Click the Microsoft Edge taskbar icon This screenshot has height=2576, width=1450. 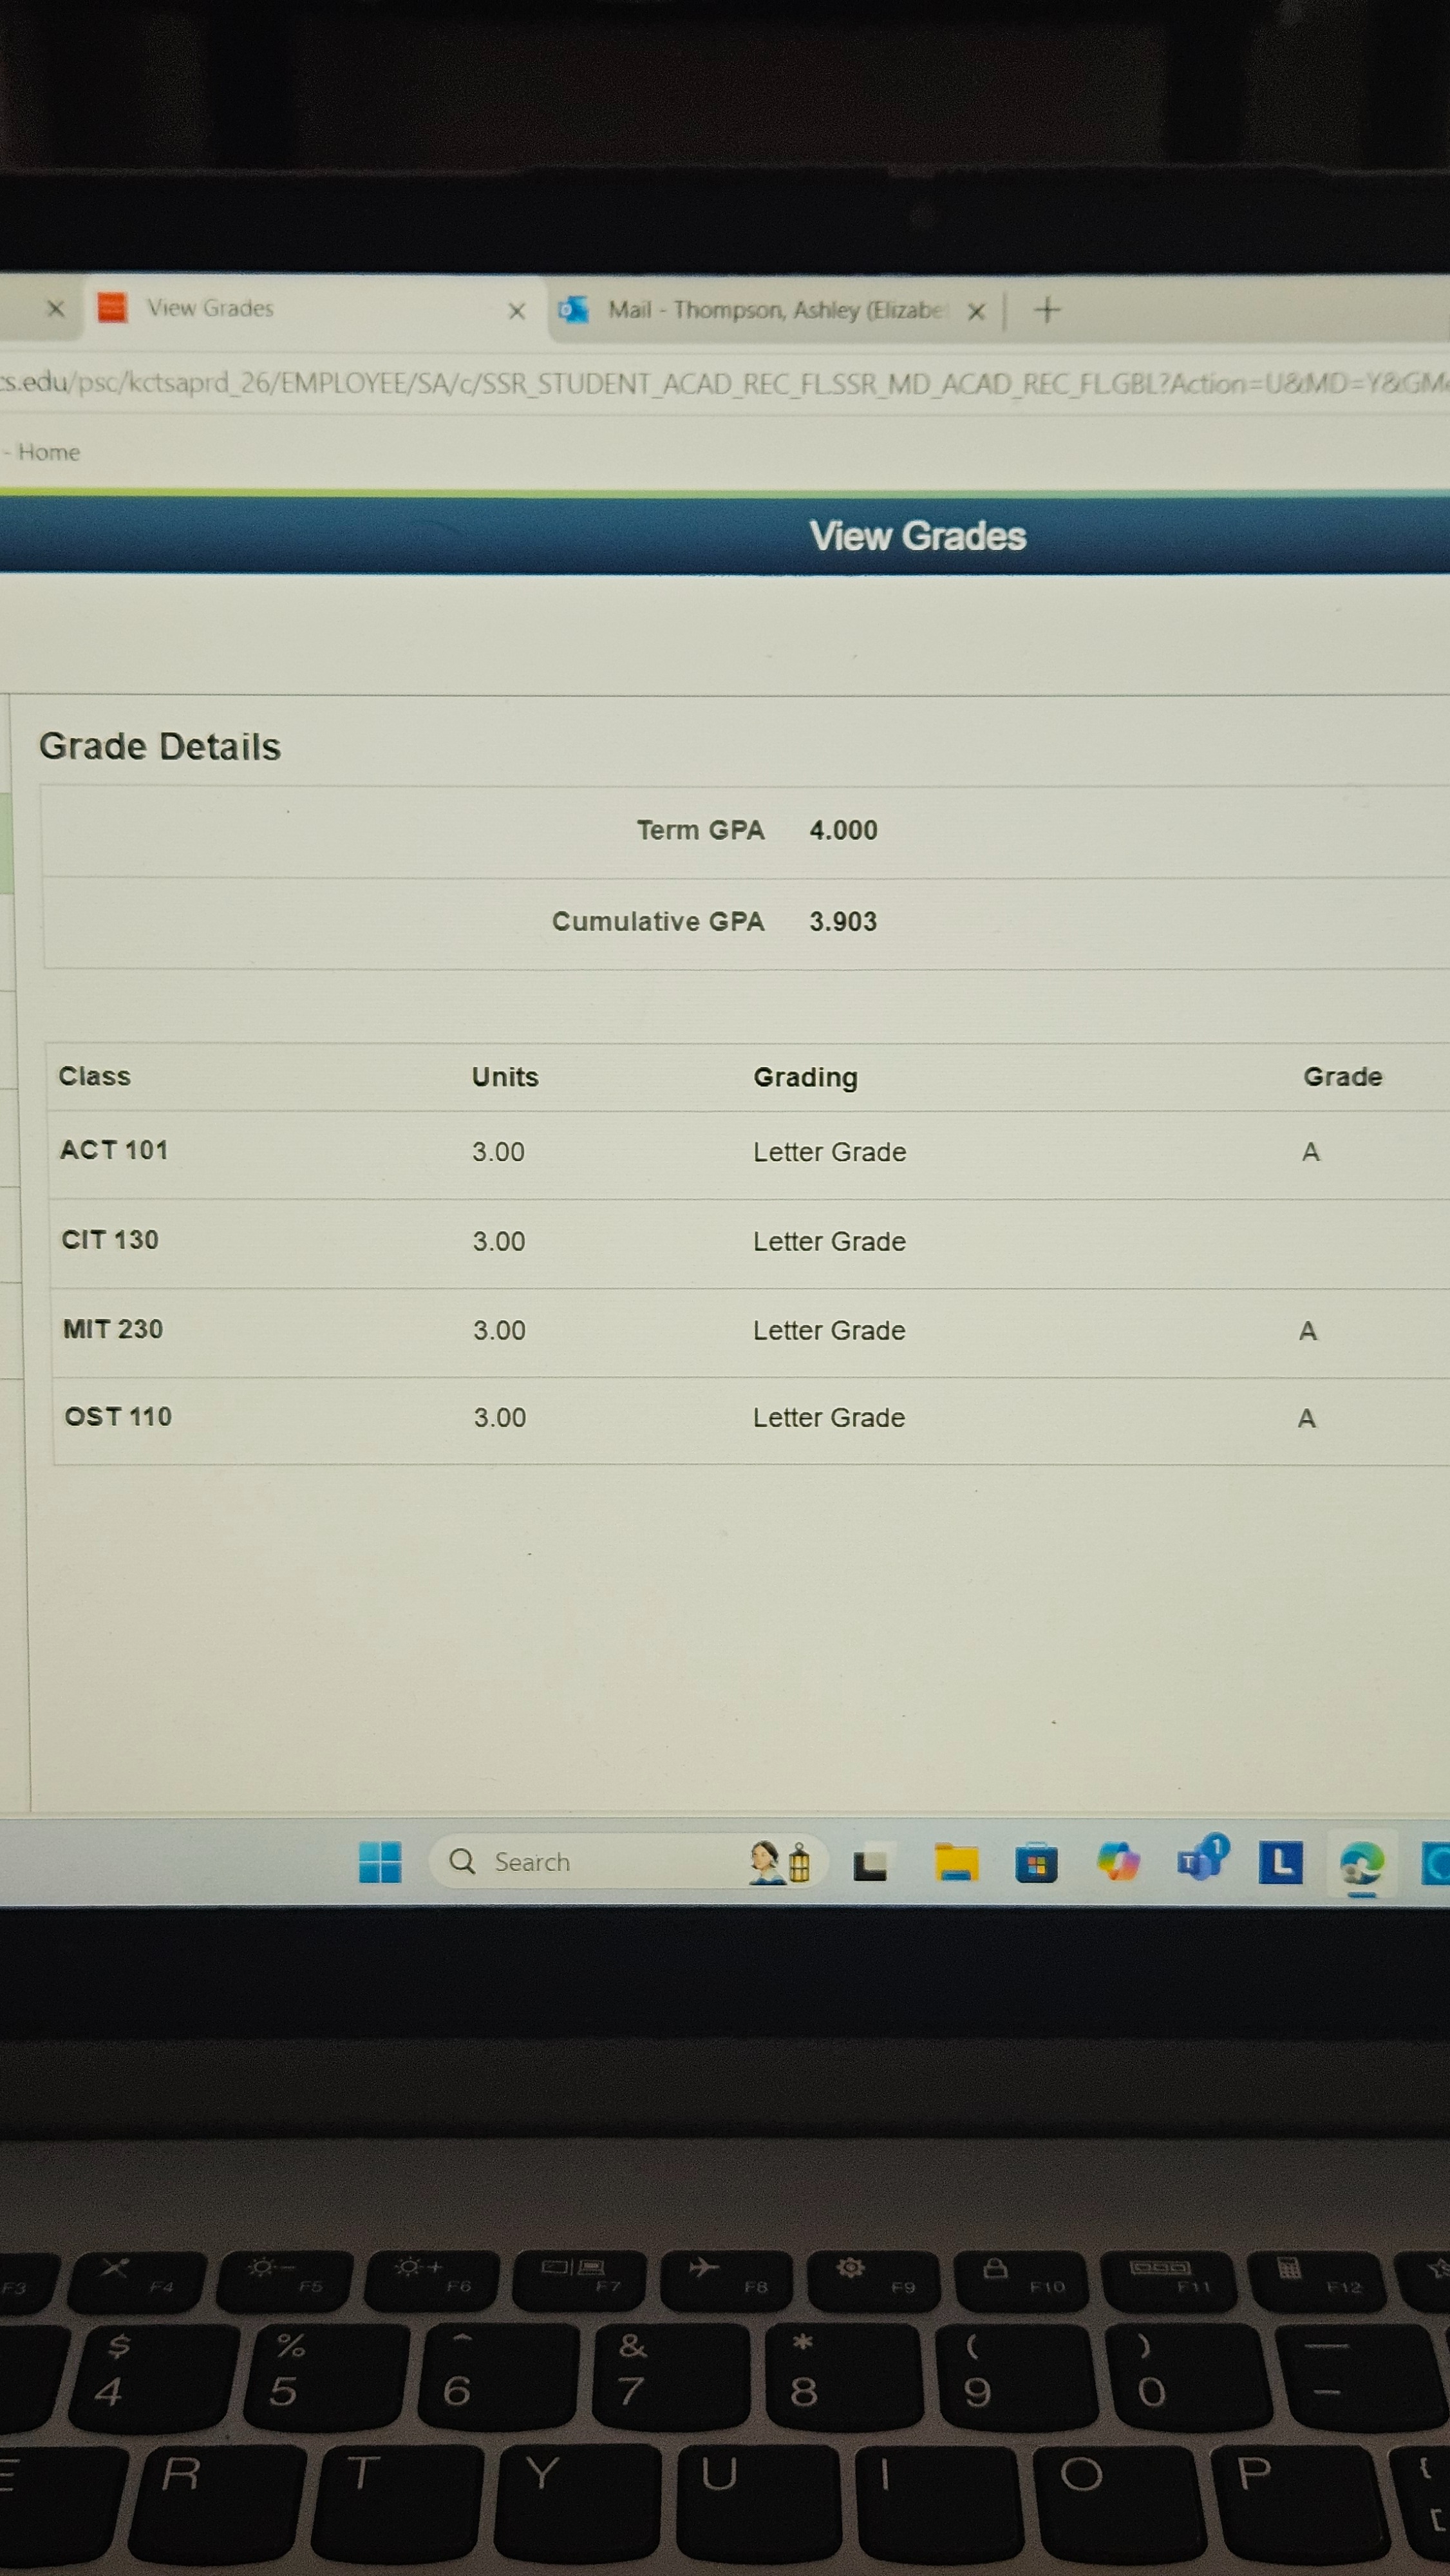click(1361, 1863)
